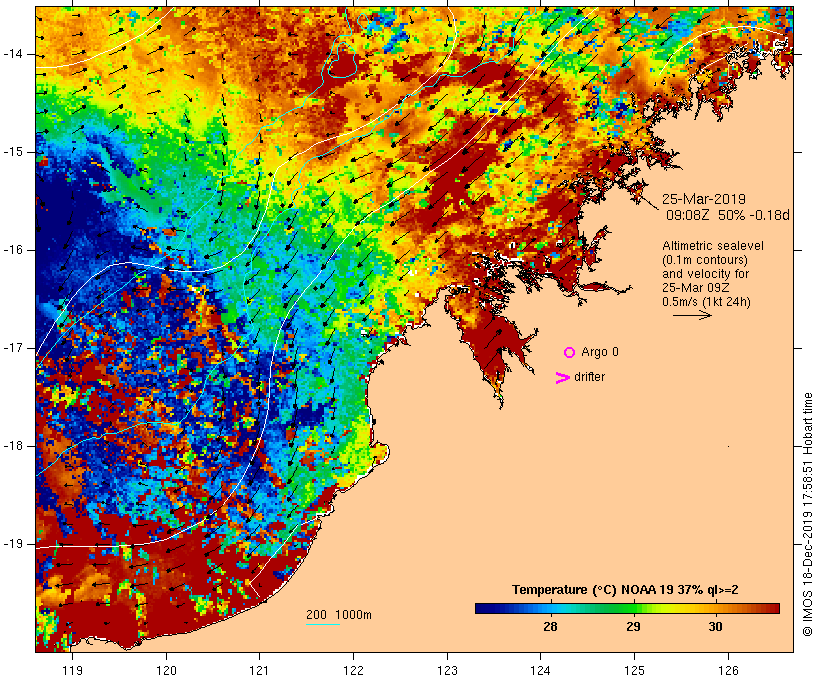The height and width of the screenshot is (680, 820).
Task: Click the text 09:08Z 50% -0.18d
Action: [727, 215]
